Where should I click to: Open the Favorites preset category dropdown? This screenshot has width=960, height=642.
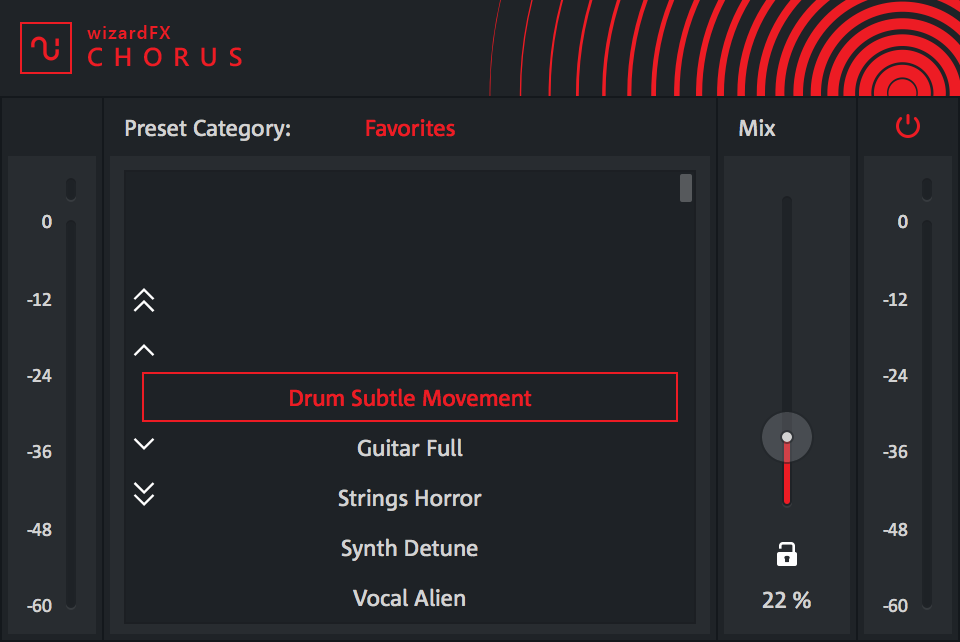pyautogui.click(x=410, y=128)
